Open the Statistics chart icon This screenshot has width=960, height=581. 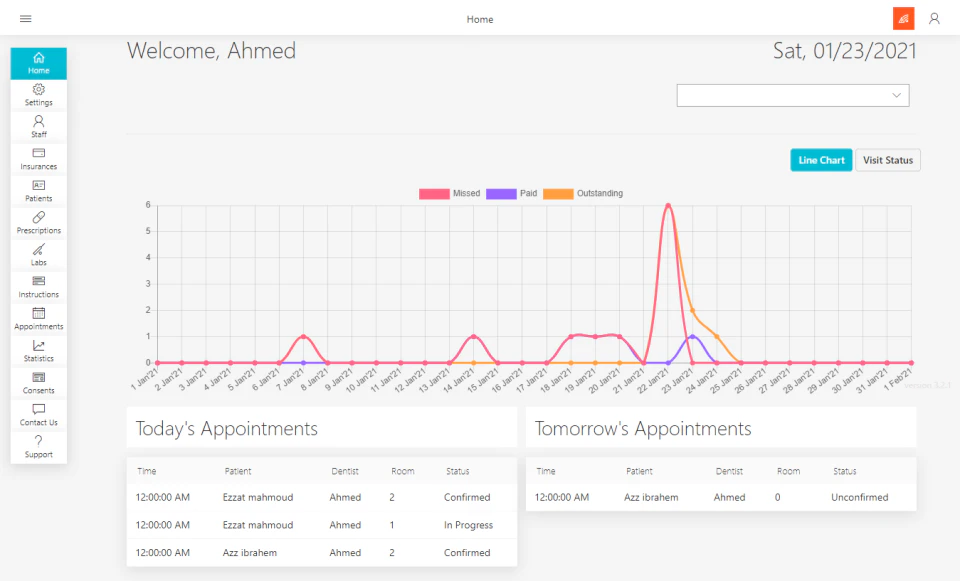click(x=38, y=350)
